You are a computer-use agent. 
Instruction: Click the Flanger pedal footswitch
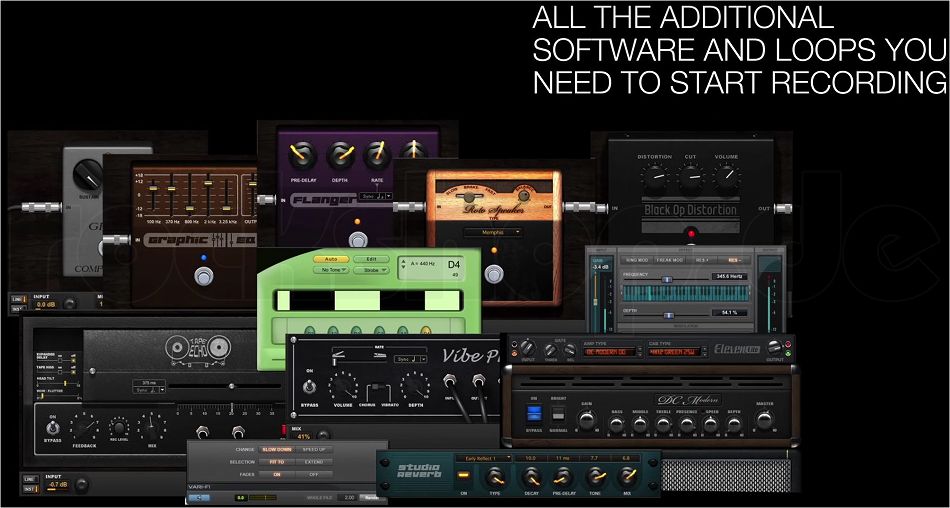tap(358, 239)
